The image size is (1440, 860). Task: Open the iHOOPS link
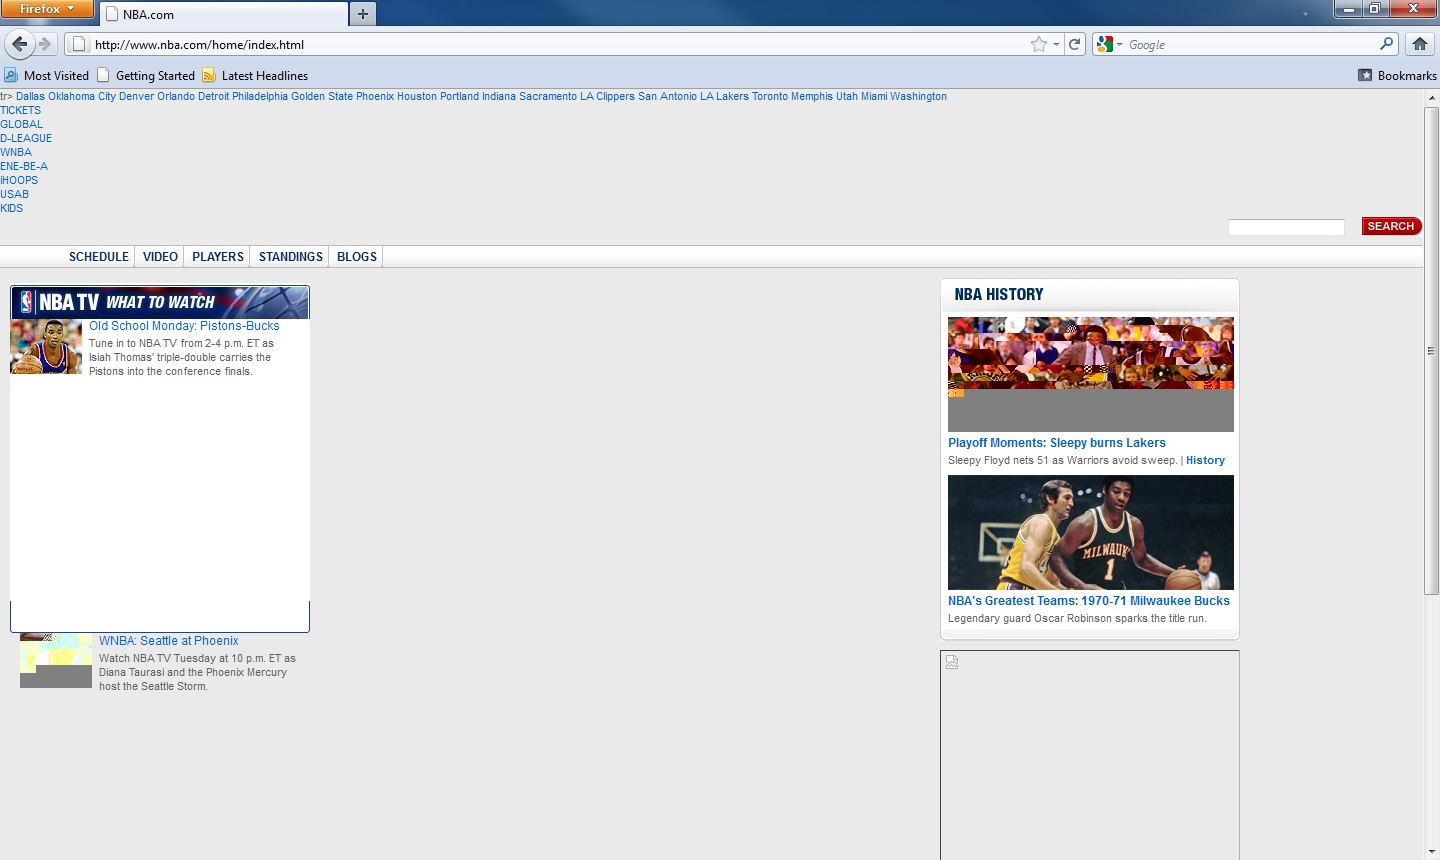(x=19, y=181)
